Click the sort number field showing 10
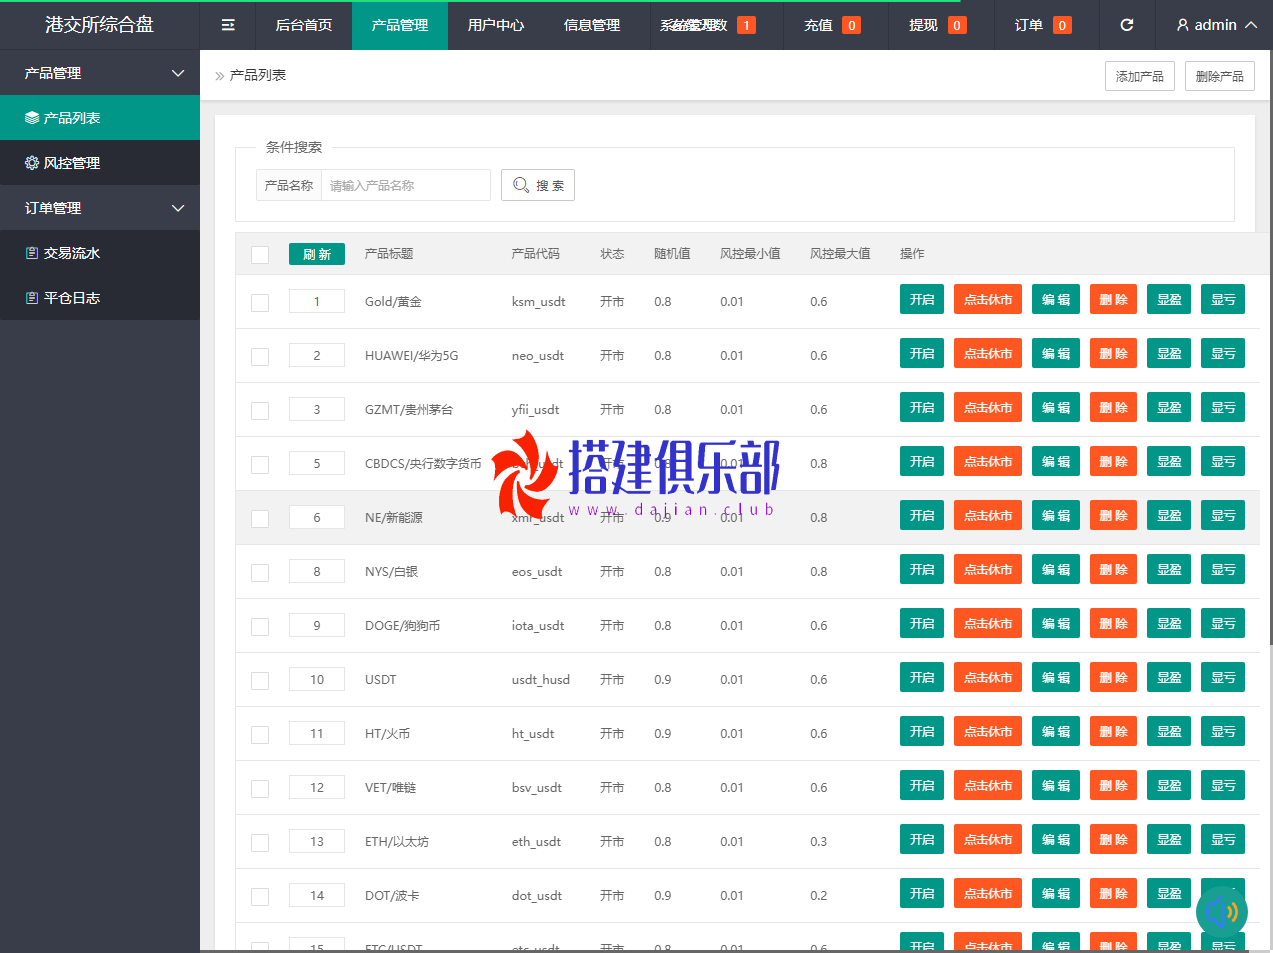The height and width of the screenshot is (953, 1273). (317, 679)
